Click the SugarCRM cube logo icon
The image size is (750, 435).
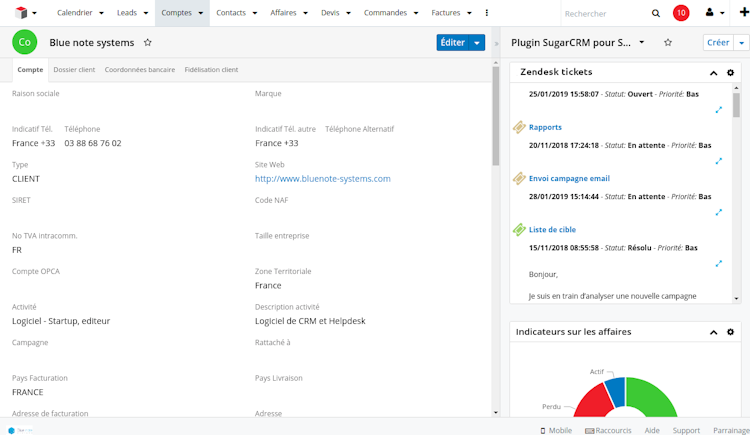tap(21, 13)
